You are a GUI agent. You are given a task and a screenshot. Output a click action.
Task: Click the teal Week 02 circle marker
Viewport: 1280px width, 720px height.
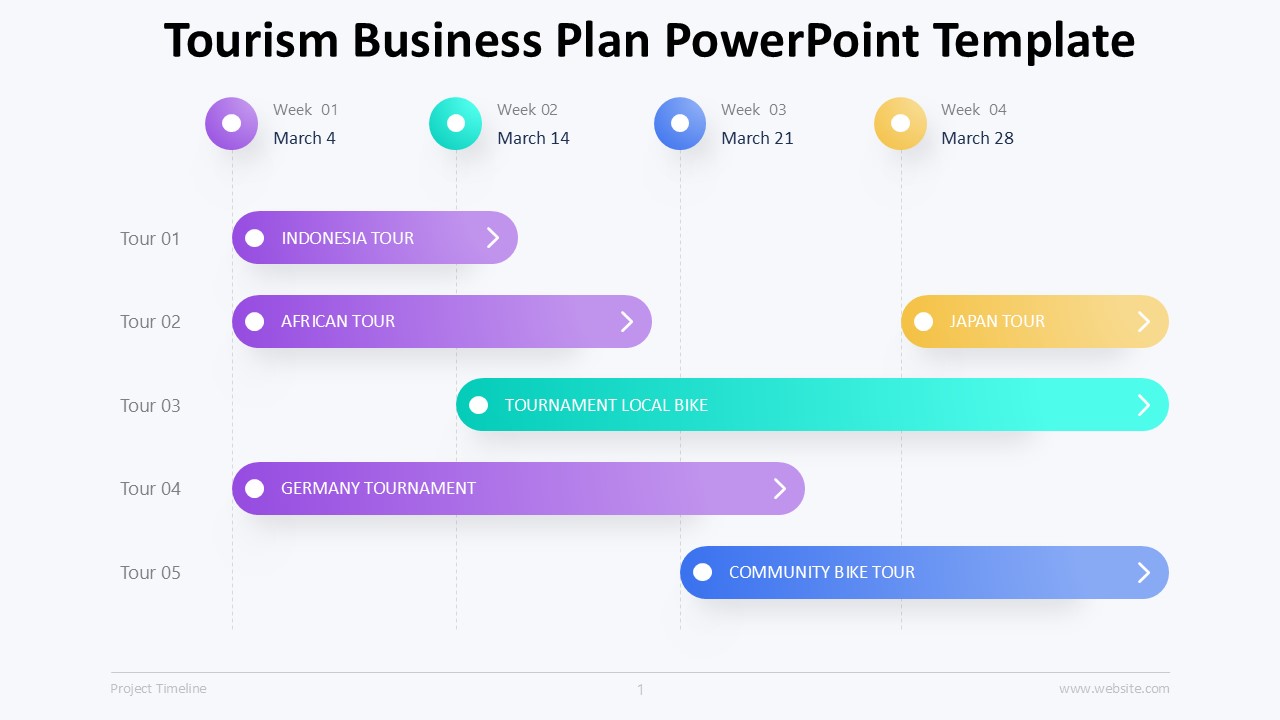456,123
